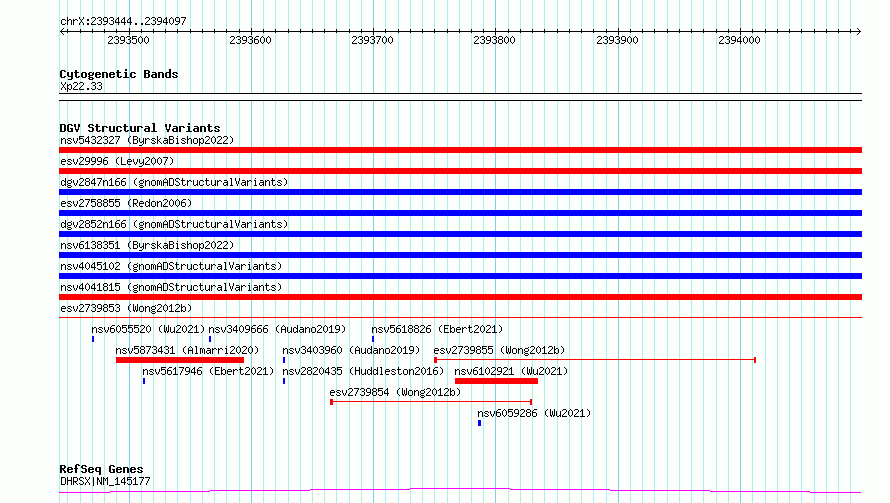Click the blue marker under nsv6059286
The width and height of the screenshot is (890, 503).
480,423
